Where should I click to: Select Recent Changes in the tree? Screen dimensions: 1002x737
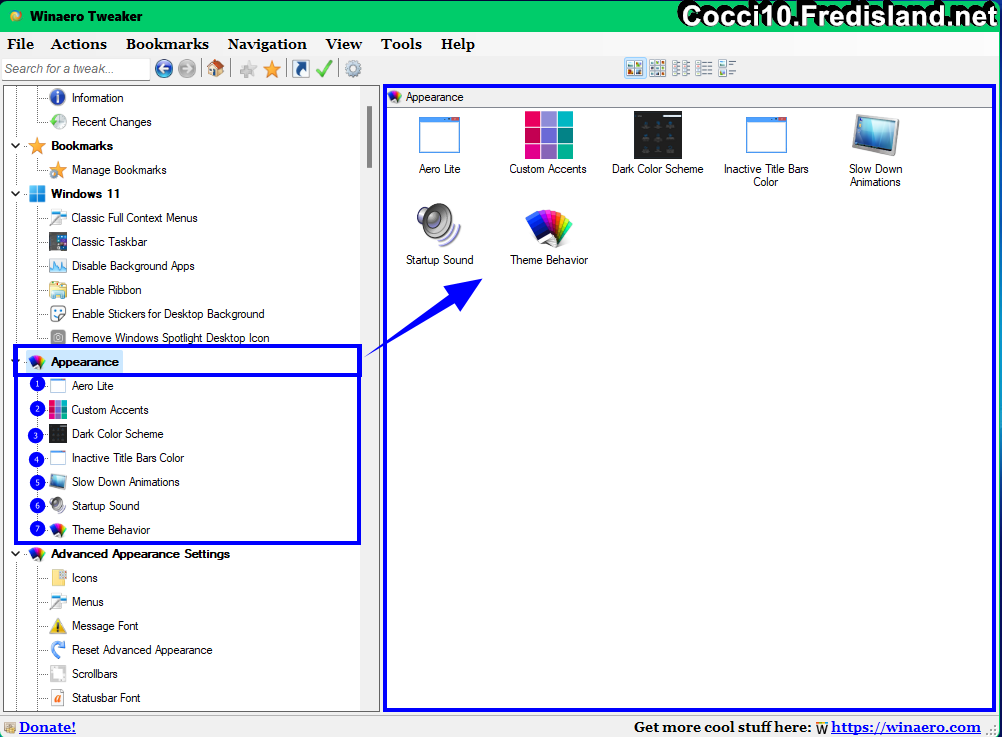(111, 121)
